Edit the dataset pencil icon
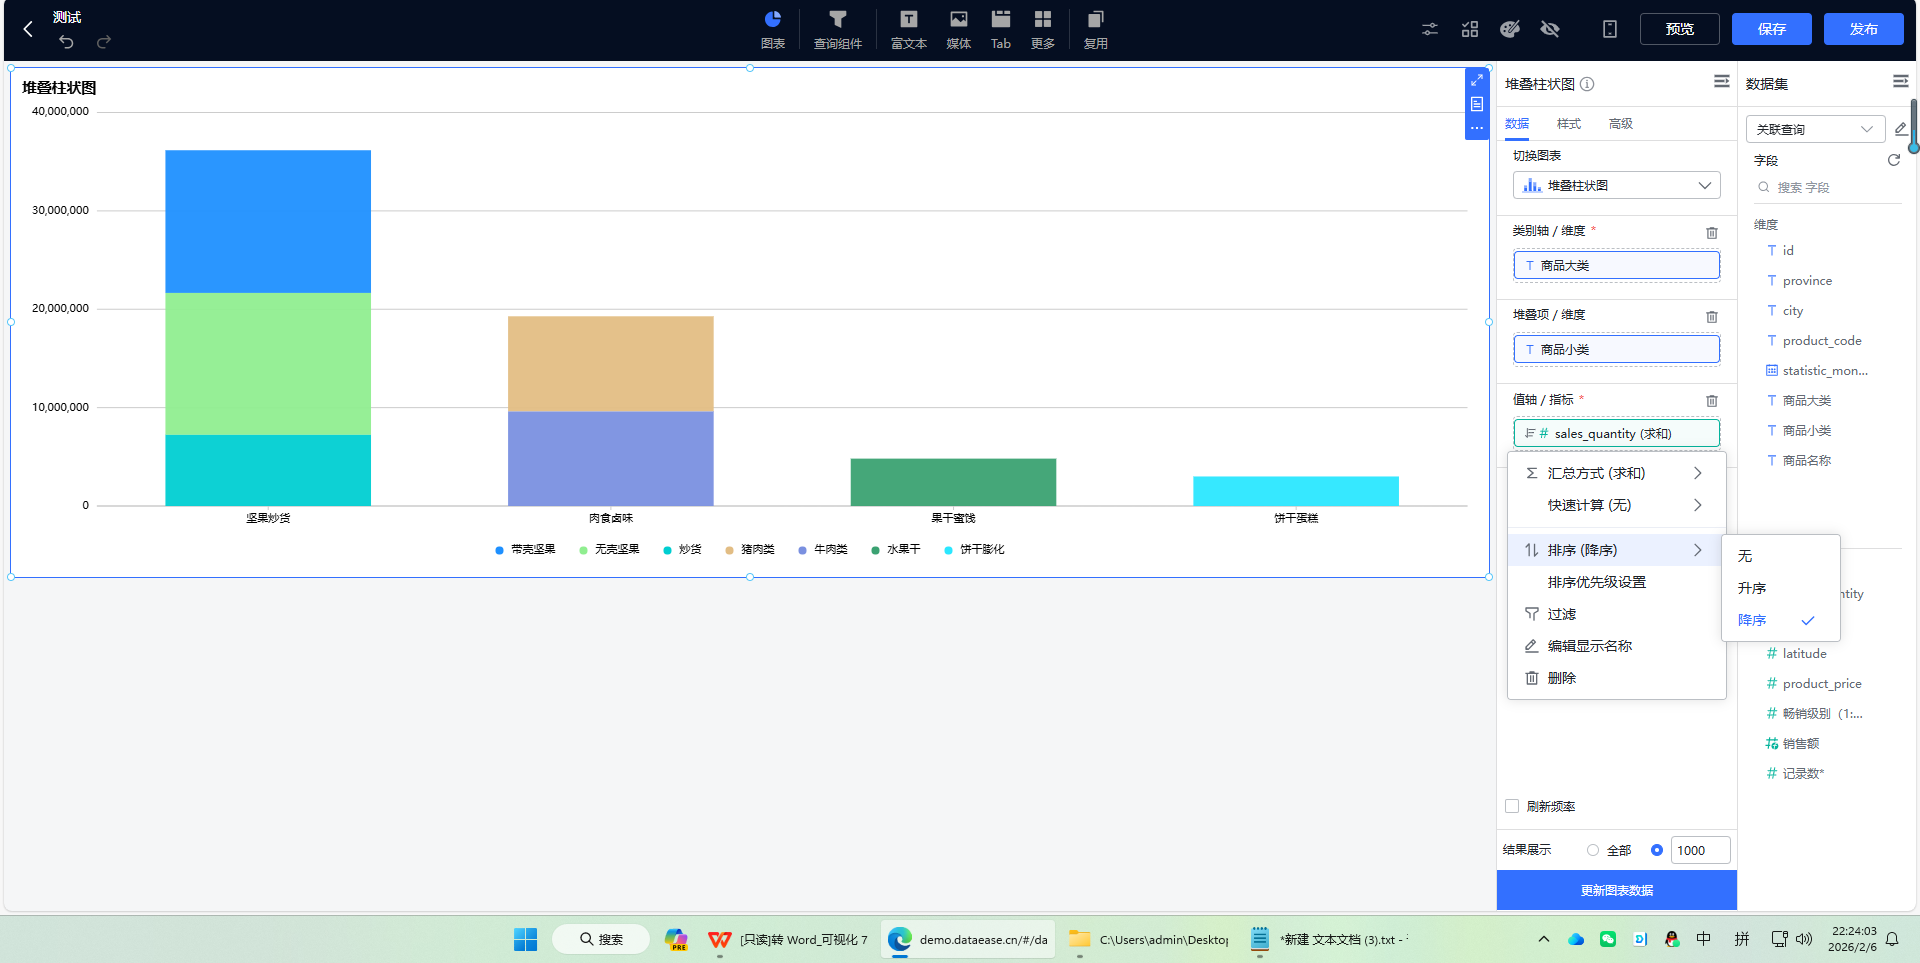This screenshot has height=963, width=1920. [1901, 128]
